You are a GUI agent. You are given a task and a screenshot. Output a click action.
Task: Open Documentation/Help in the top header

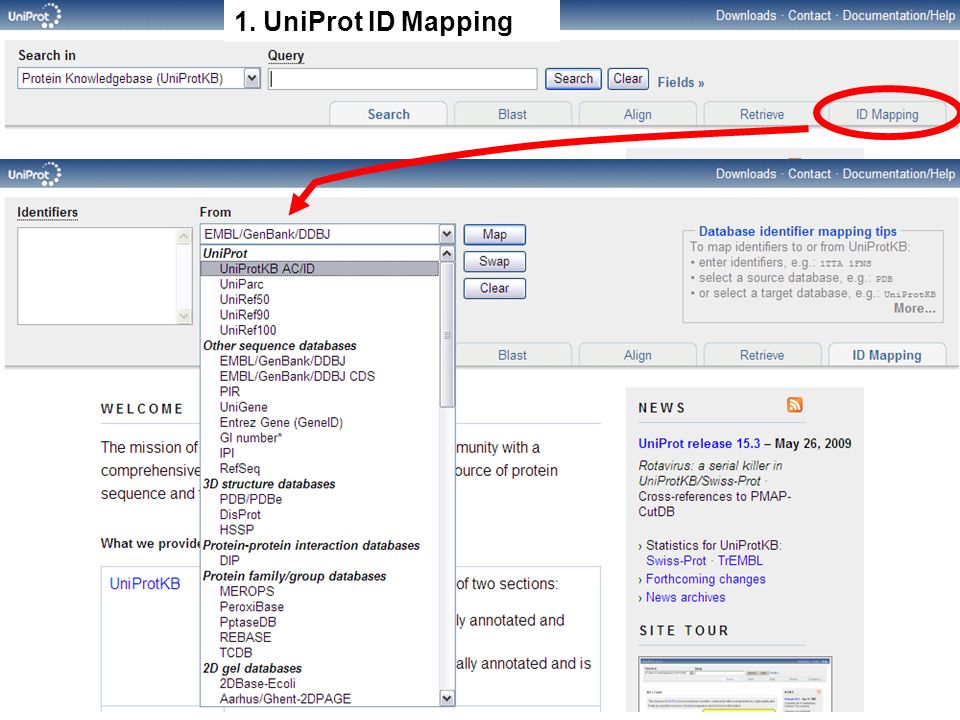898,15
